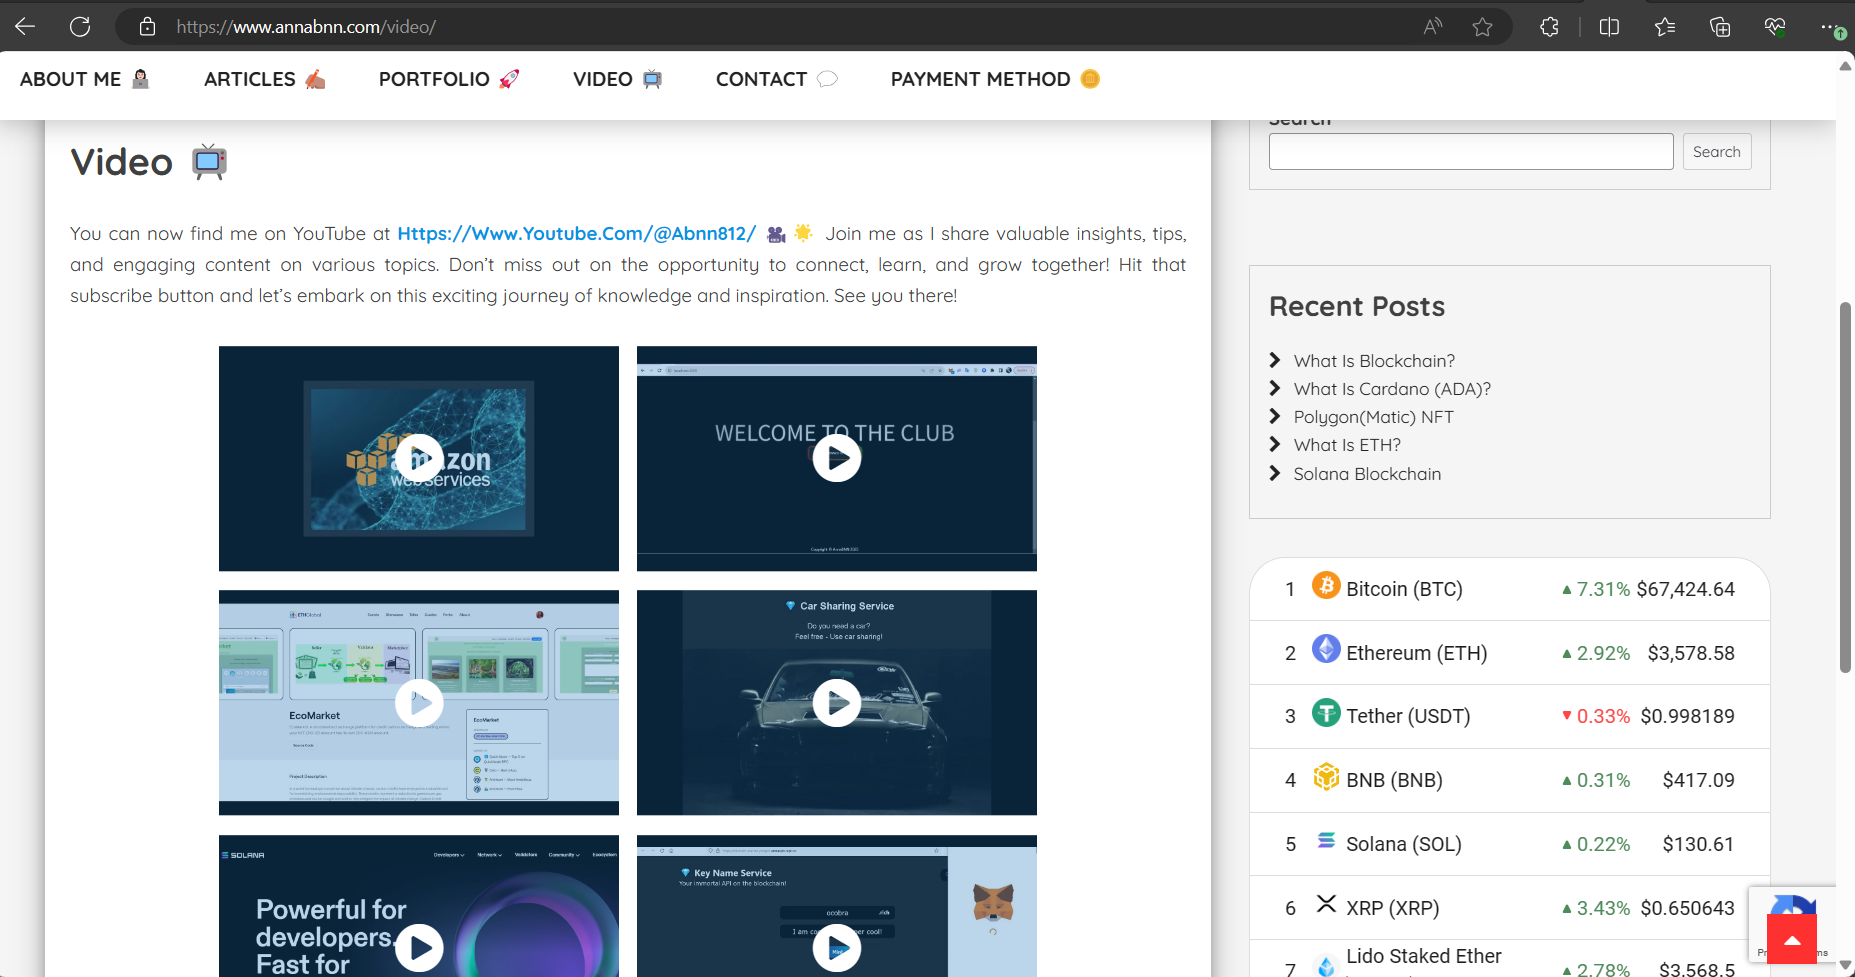Image resolution: width=1855 pixels, height=977 pixels.
Task: Open the ABOUT ME menu item
Action: 85,79
